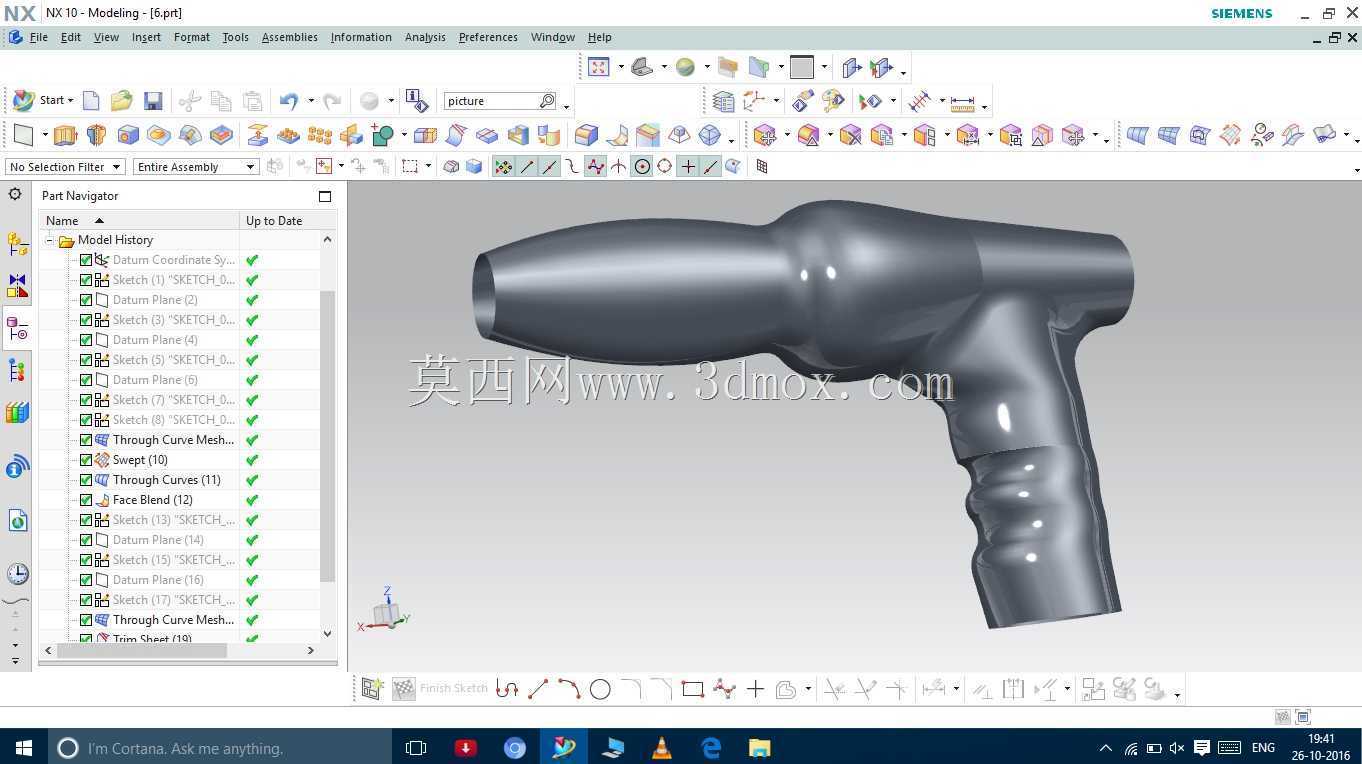Open the Help menu

coord(599,37)
